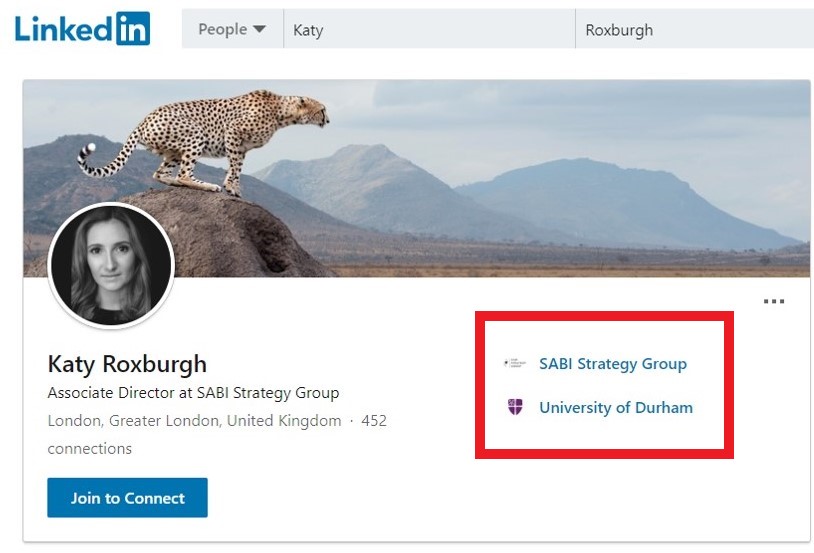Click the SABI Strategy Group company logo

pos(515,364)
